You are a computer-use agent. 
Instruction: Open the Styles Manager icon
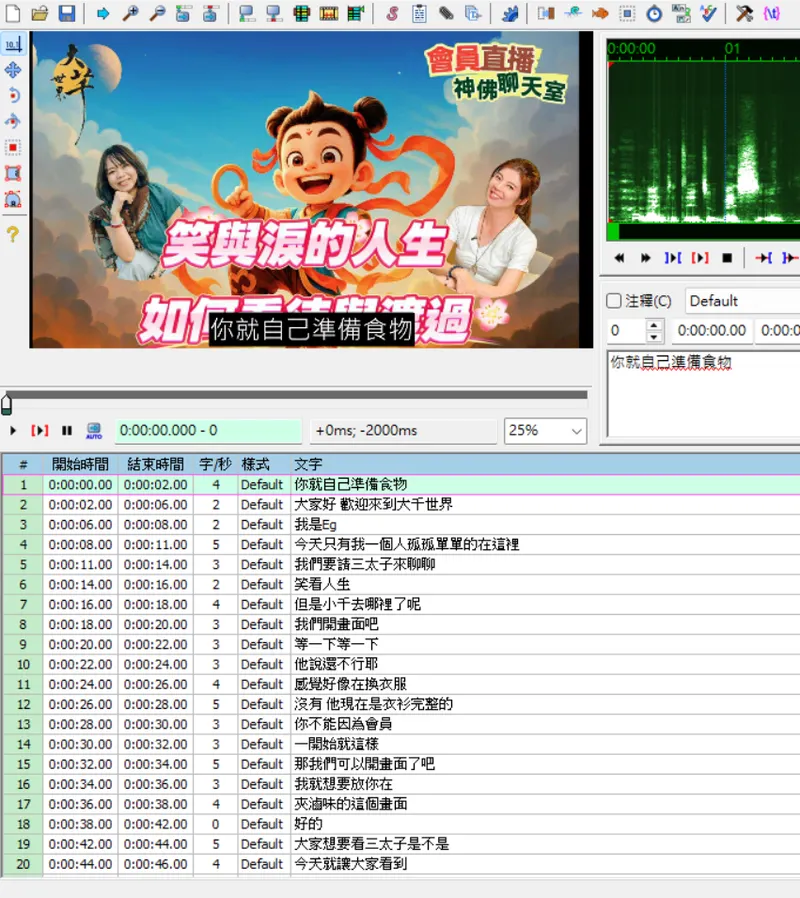[x=392, y=13]
